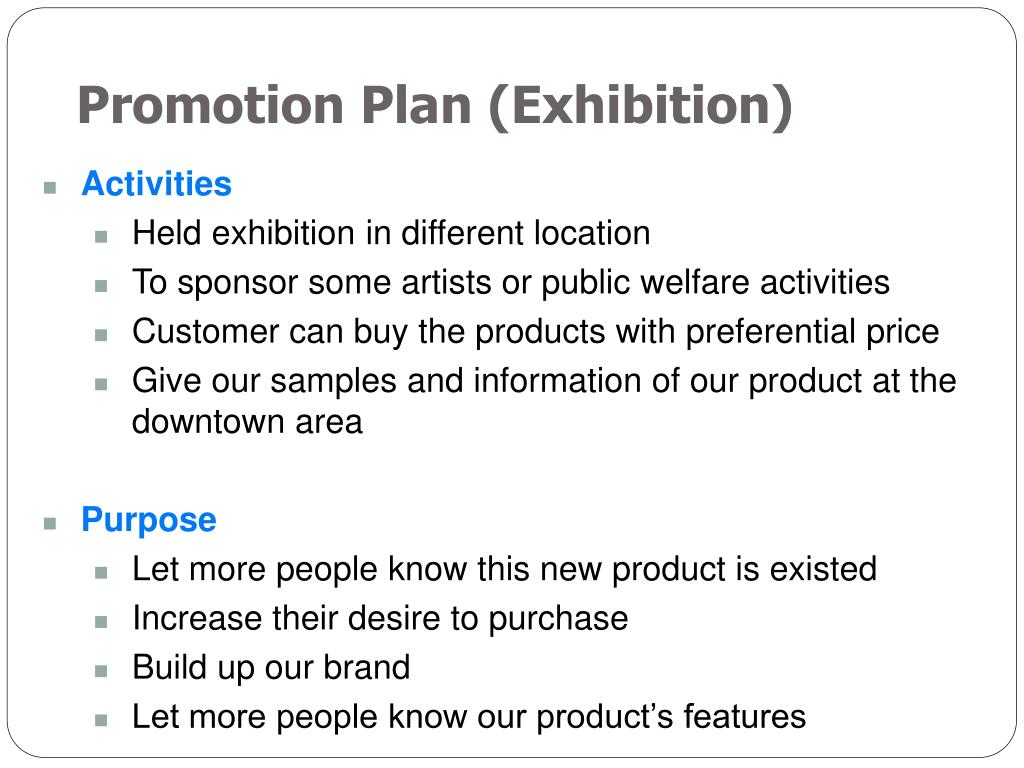Viewport: 1024px width, 768px height.
Task: Click the bullet before Increase their desire line
Action: pos(101,622)
